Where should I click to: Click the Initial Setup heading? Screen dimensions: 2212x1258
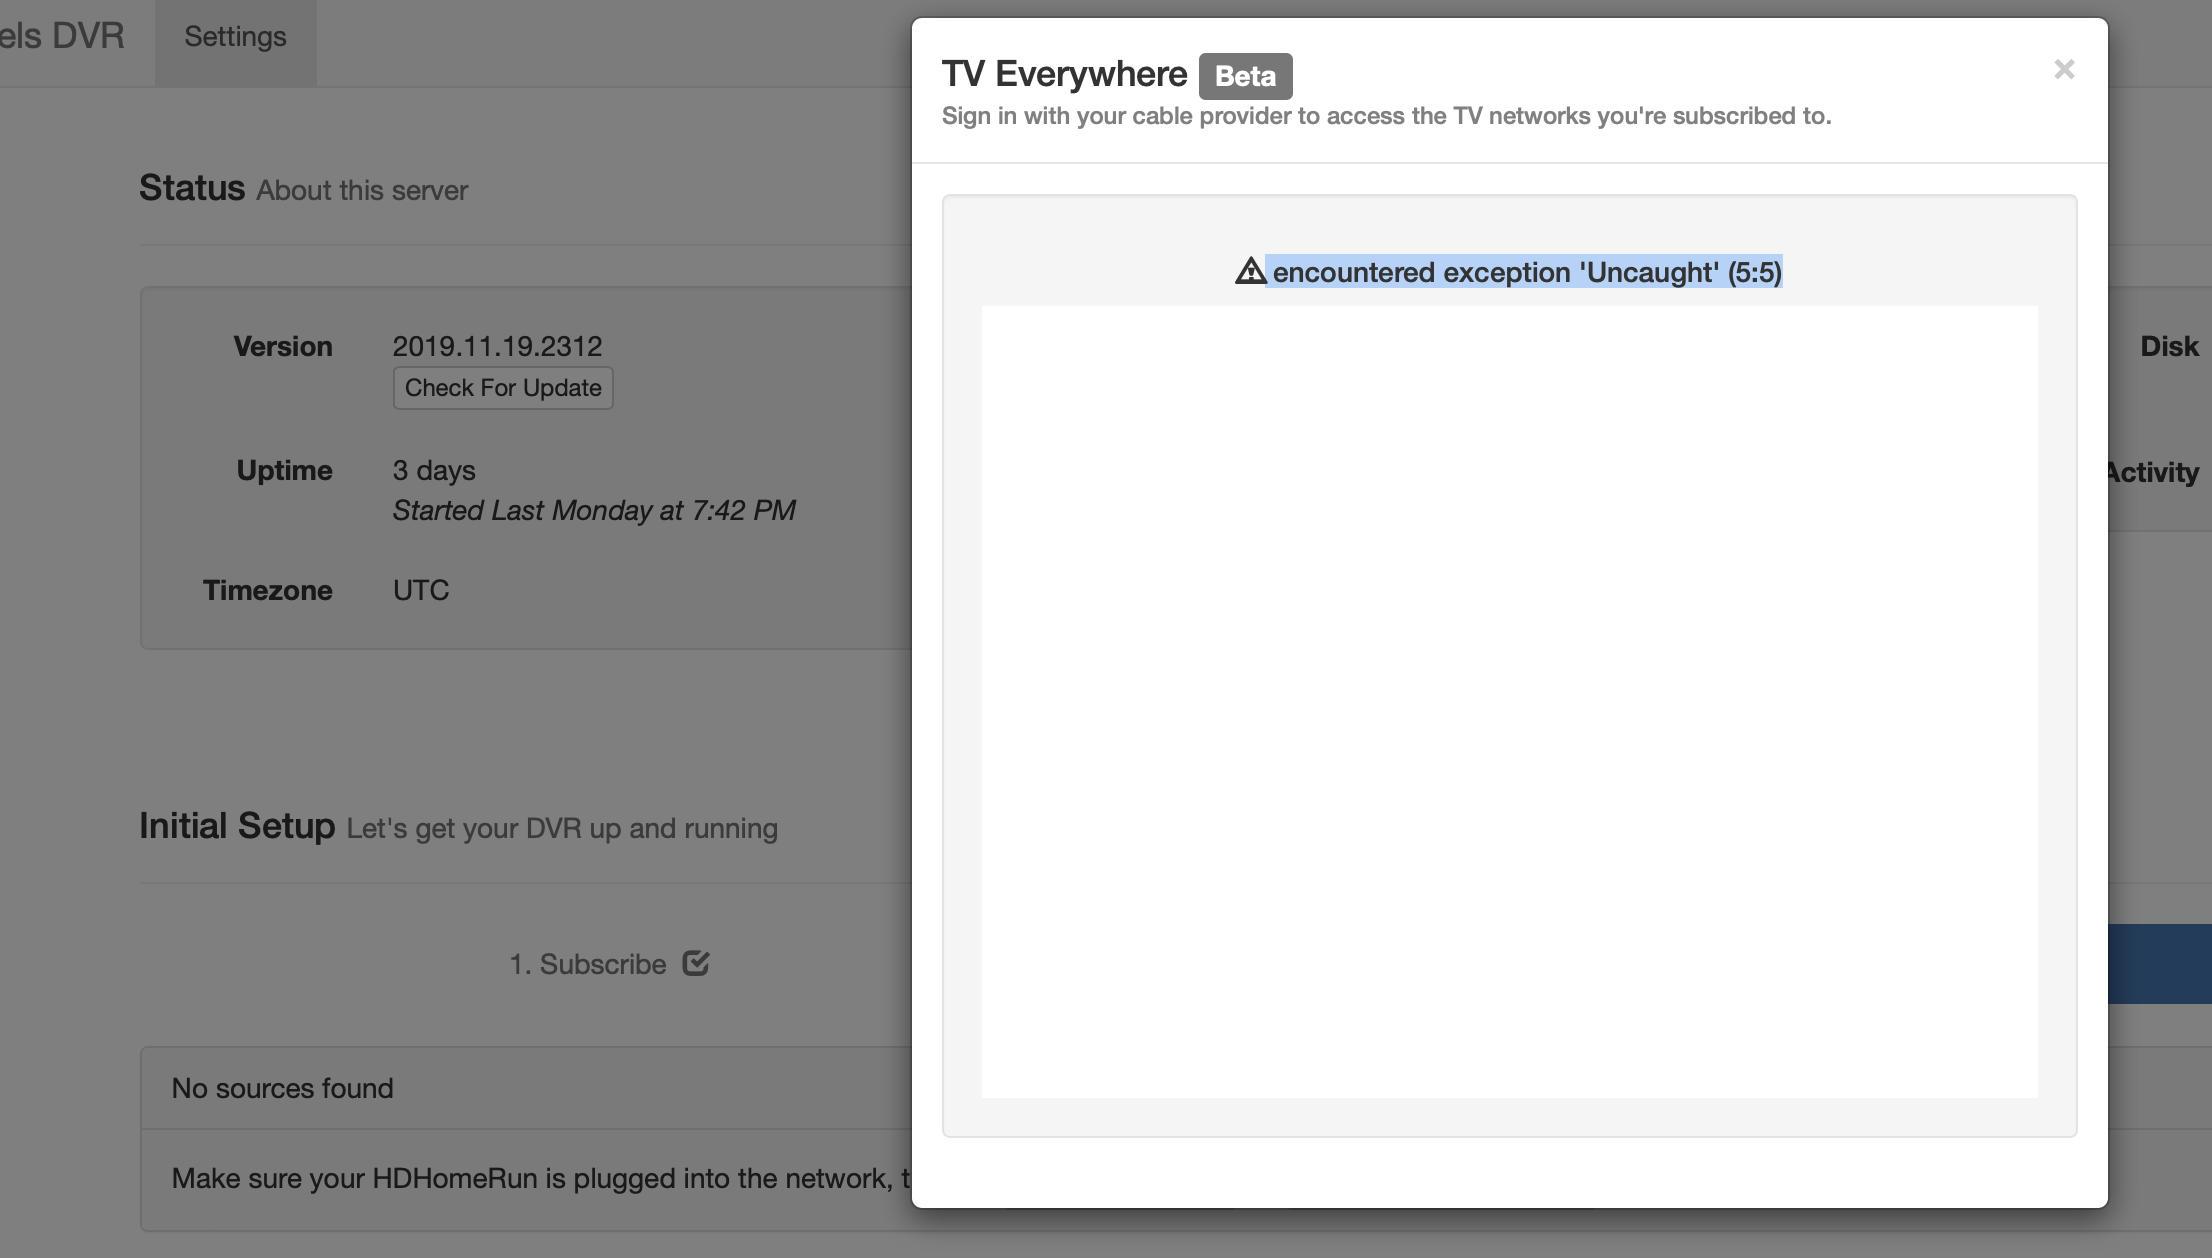(237, 826)
